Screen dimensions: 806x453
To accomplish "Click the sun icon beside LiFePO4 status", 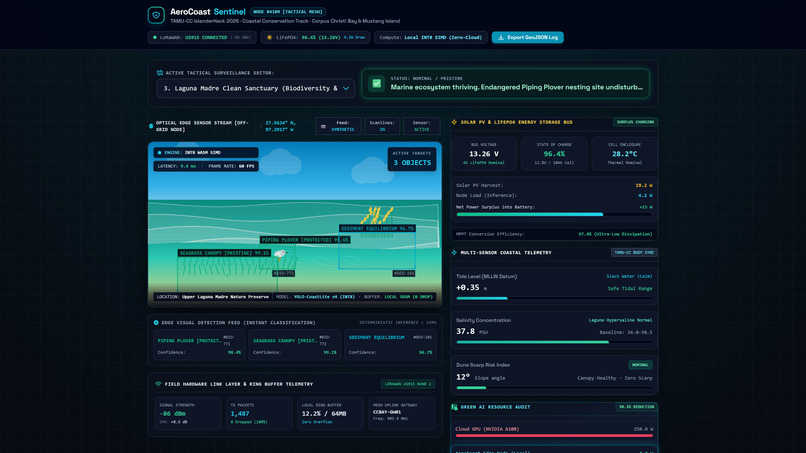I will (x=269, y=38).
